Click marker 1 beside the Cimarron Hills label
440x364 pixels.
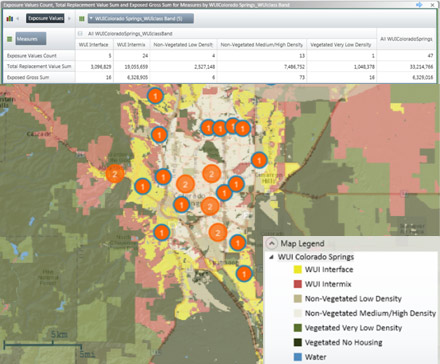click(x=259, y=160)
